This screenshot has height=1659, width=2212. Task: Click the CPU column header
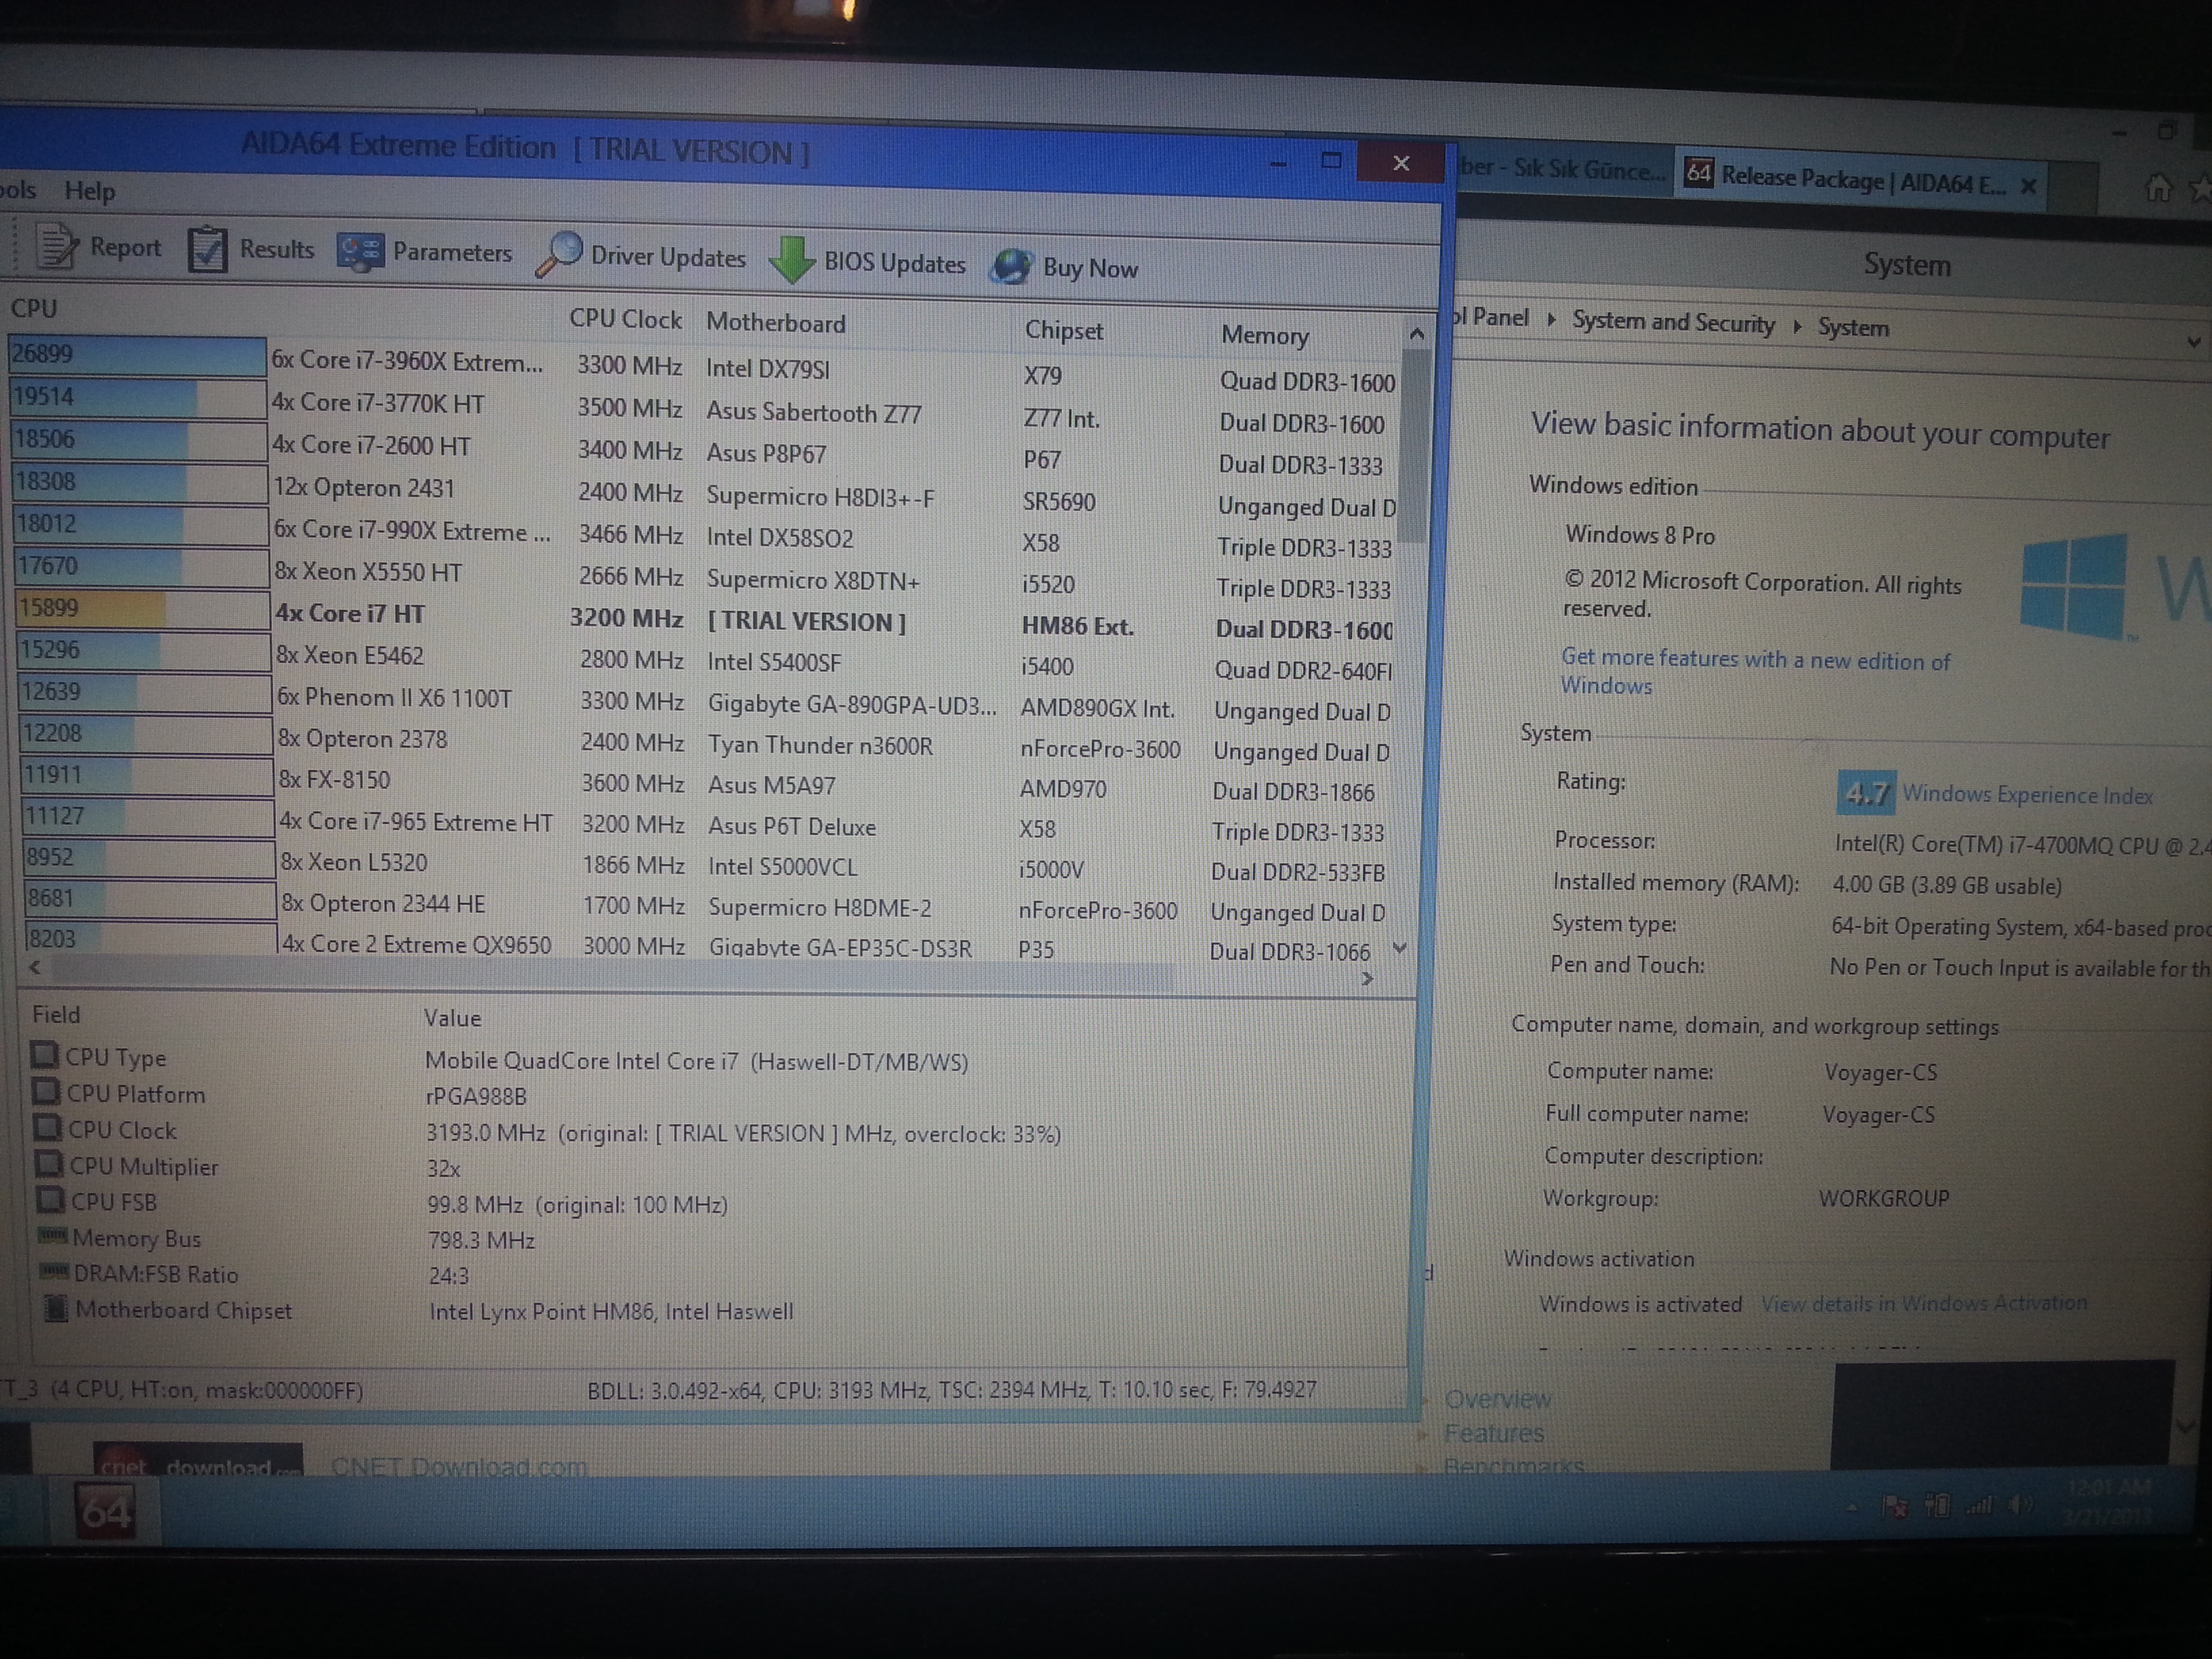click(x=34, y=308)
